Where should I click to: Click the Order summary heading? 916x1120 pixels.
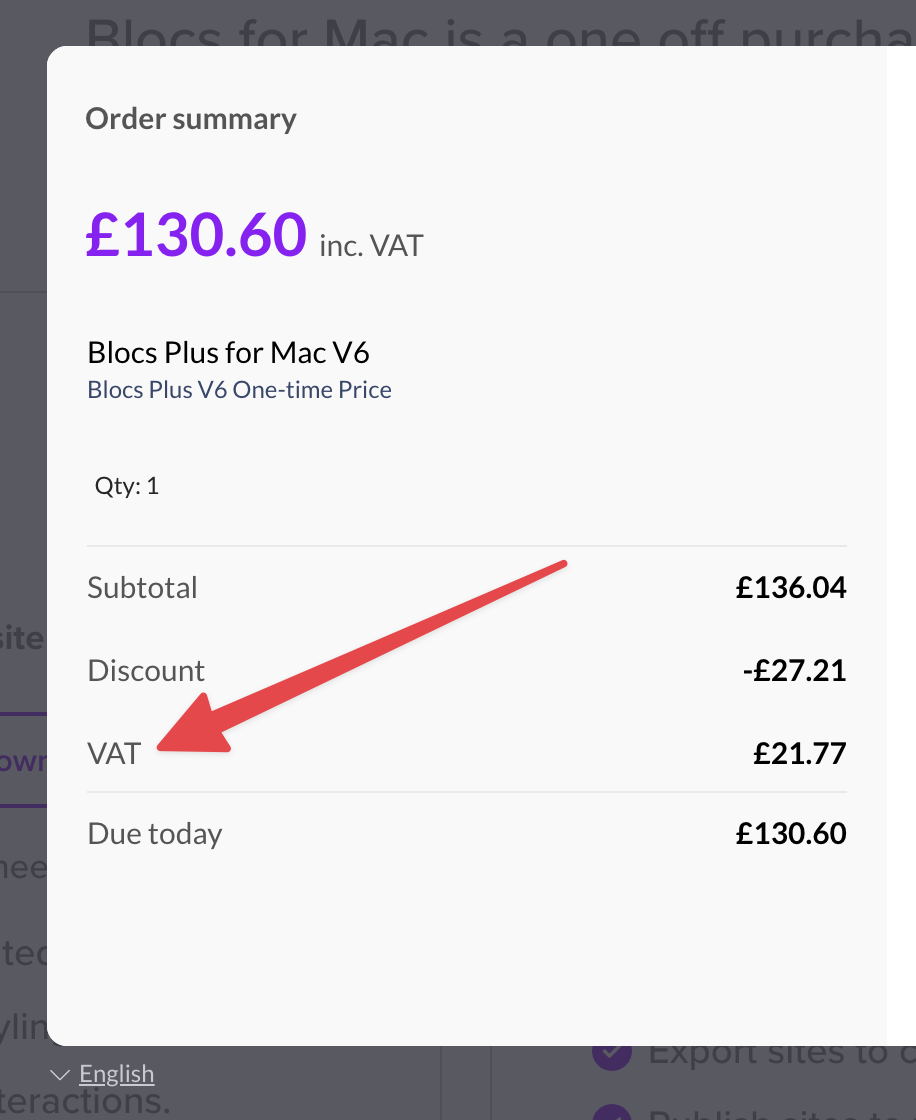(191, 119)
